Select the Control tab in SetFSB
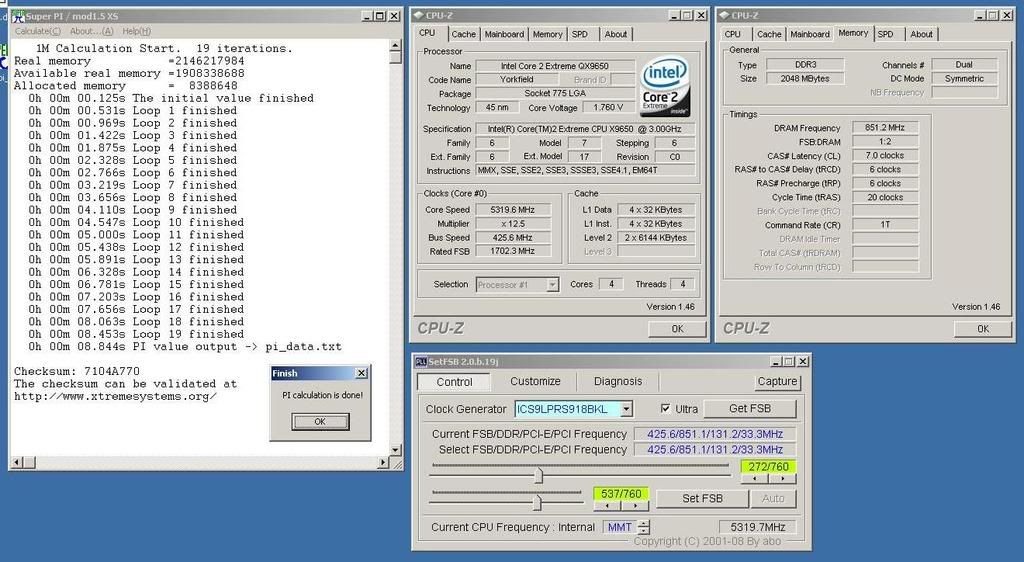 pos(455,382)
